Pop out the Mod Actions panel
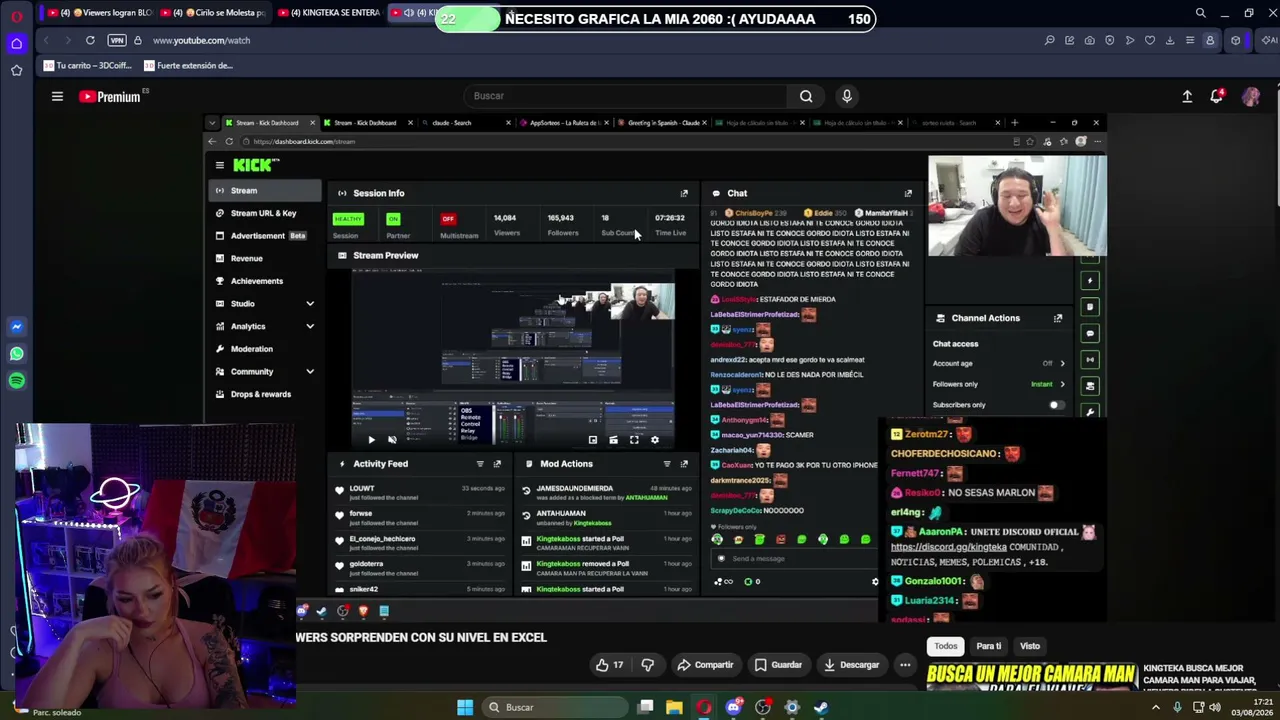The height and width of the screenshot is (720, 1280). 684,464
